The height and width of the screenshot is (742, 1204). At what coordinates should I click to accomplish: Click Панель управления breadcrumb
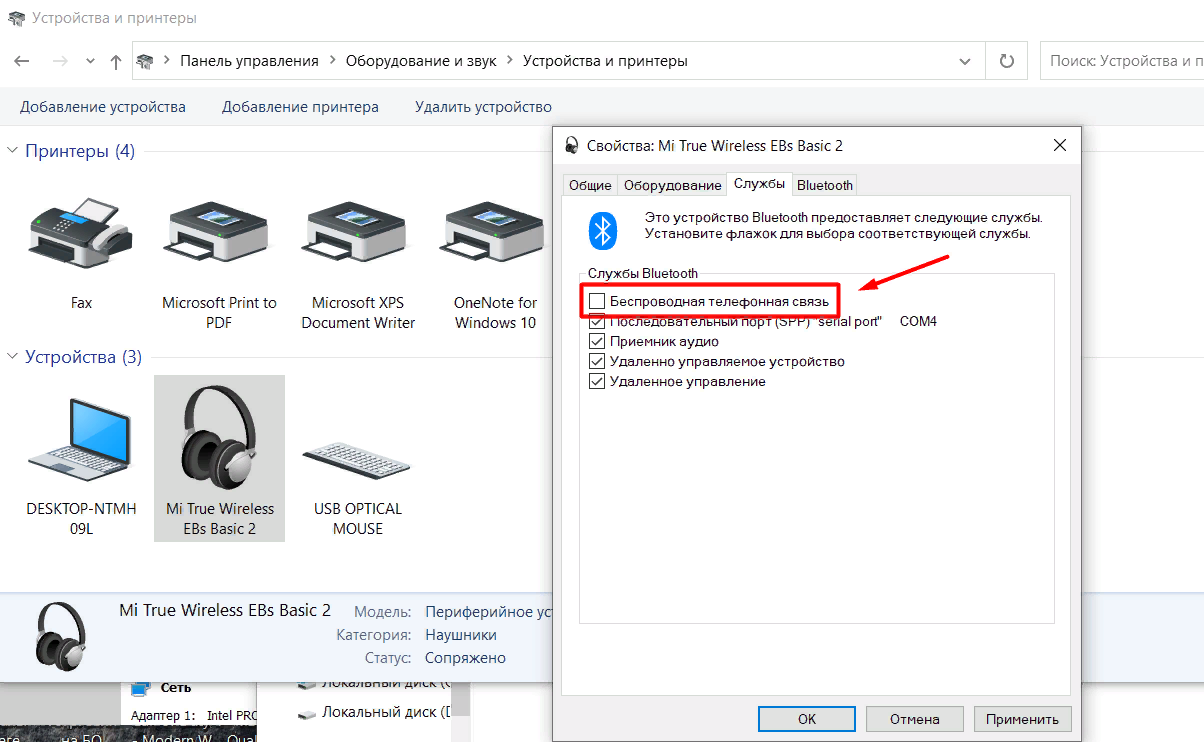pyautogui.click(x=249, y=61)
